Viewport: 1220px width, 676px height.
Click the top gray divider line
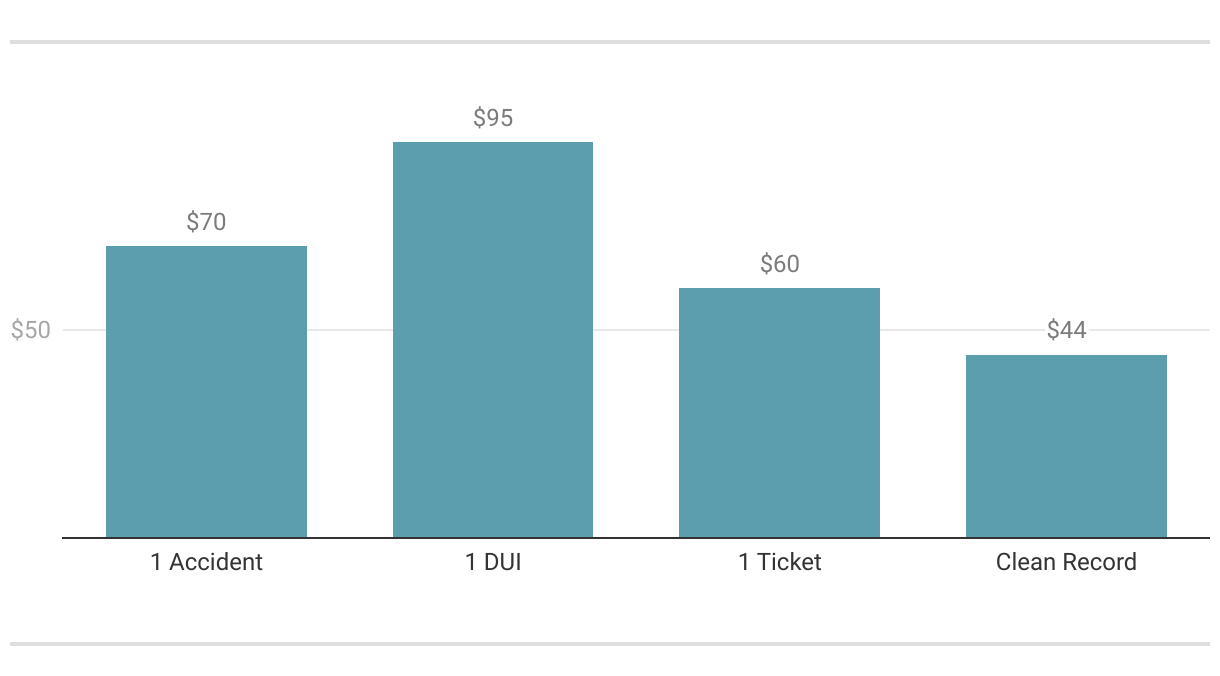click(x=610, y=42)
